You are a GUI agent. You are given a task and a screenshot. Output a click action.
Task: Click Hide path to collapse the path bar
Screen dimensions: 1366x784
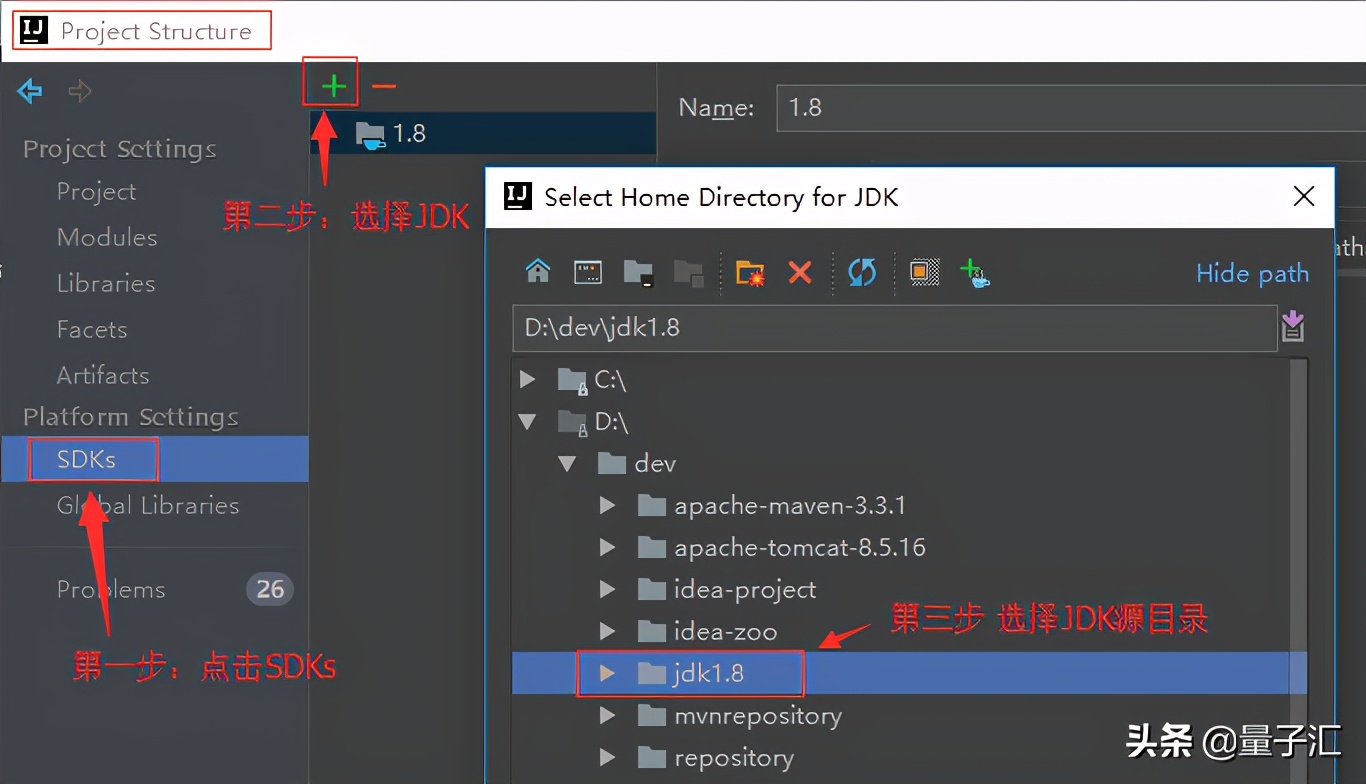1252,273
